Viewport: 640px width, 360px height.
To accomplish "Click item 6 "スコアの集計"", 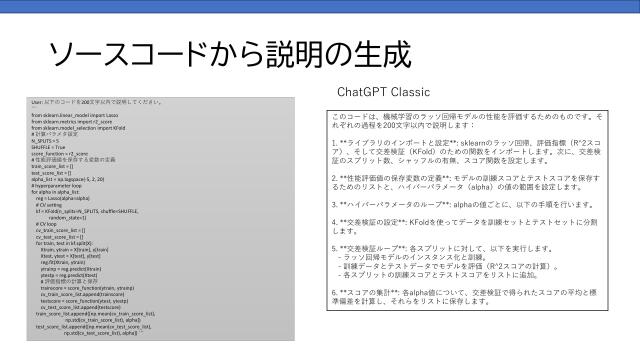I will click(464, 297).
